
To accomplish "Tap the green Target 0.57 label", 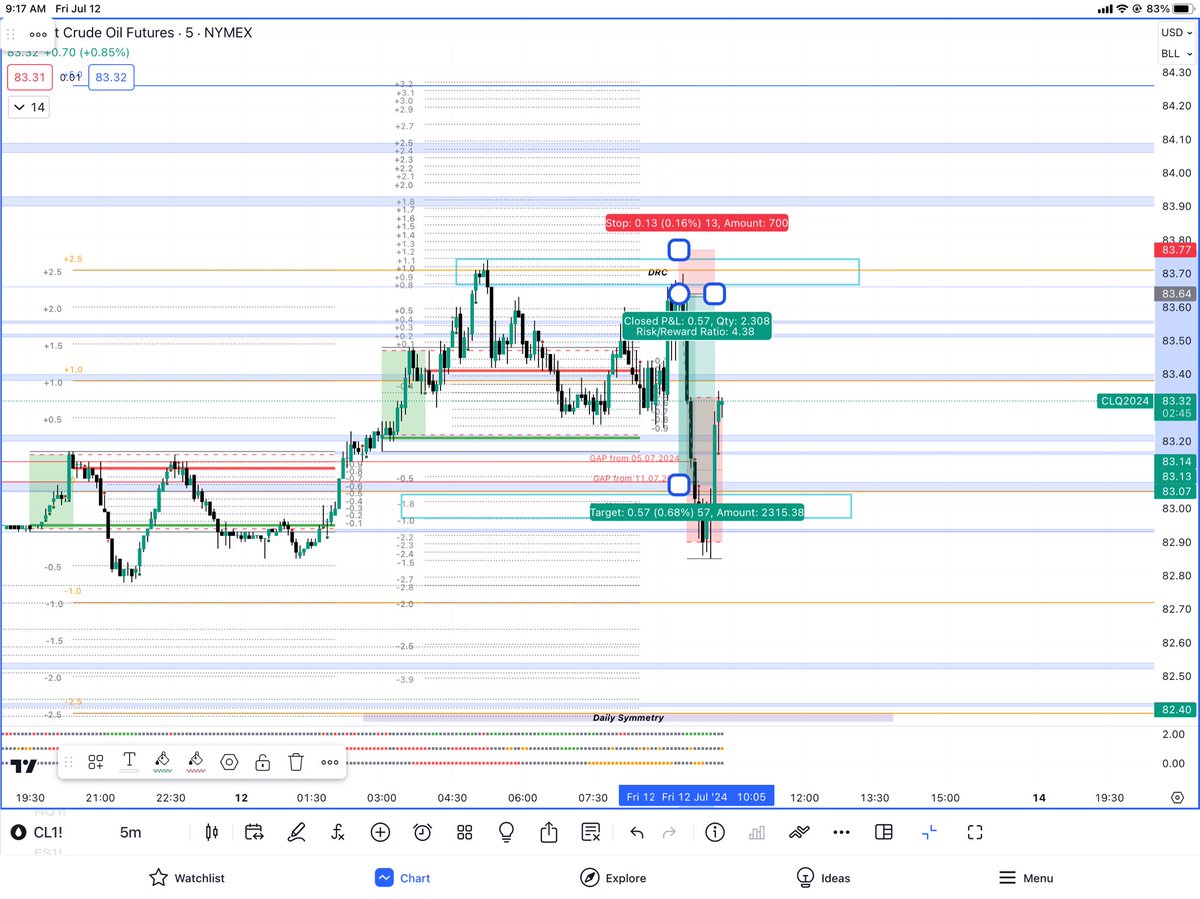I will point(698,511).
